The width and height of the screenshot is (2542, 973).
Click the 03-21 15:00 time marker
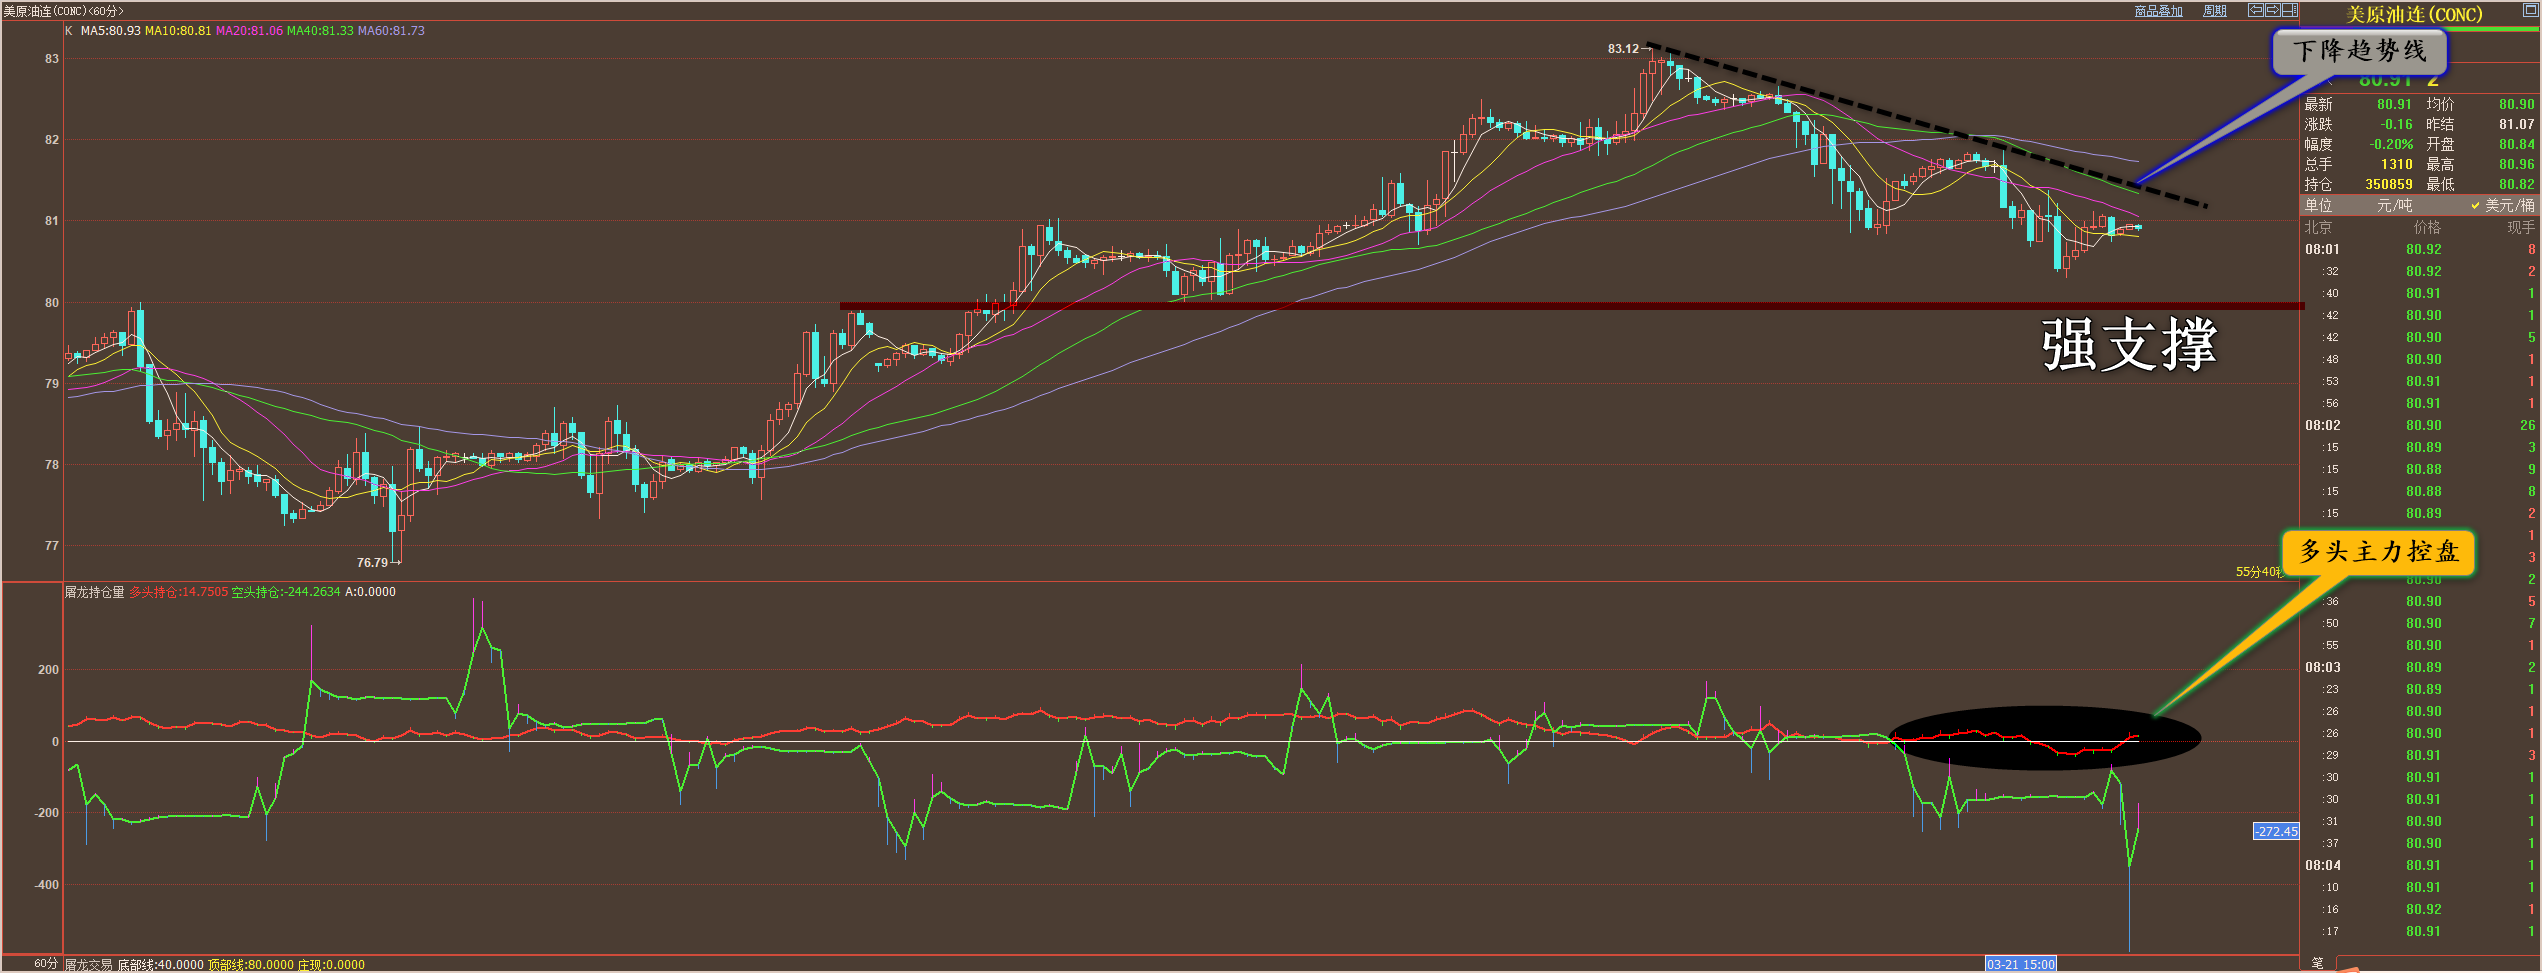click(x=2020, y=965)
